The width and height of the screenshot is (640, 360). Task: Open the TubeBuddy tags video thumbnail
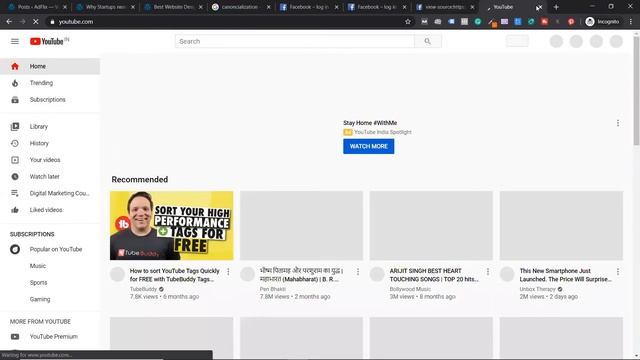coord(171,225)
